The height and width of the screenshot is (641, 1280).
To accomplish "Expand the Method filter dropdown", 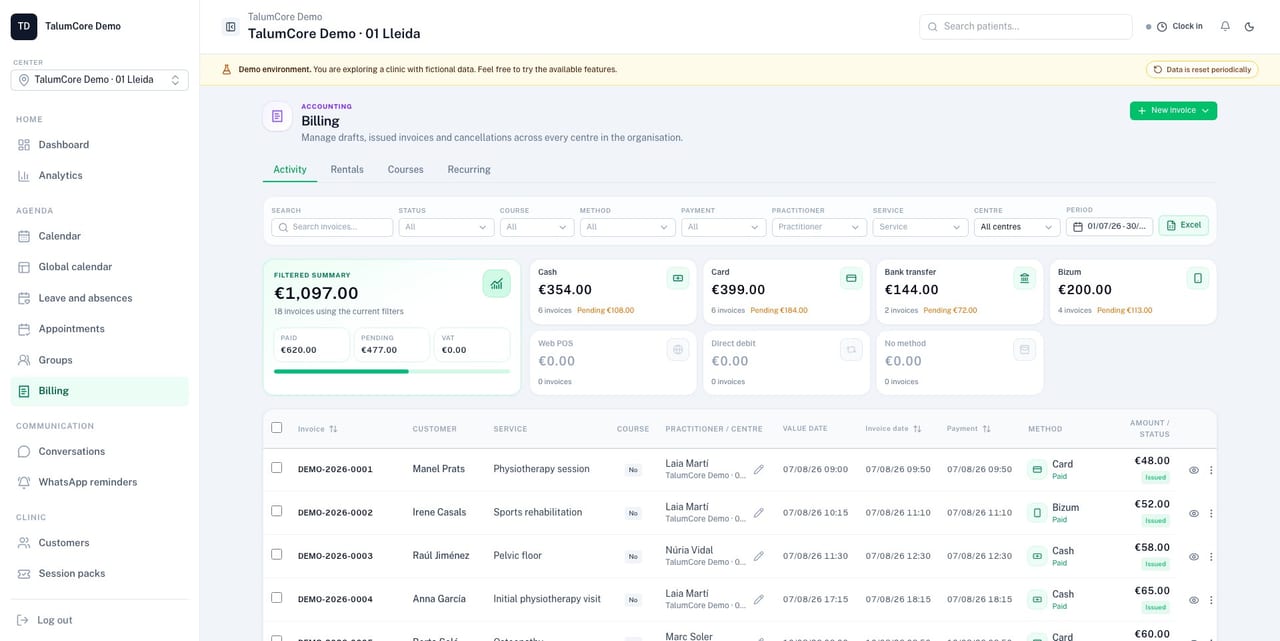I will [x=627, y=227].
